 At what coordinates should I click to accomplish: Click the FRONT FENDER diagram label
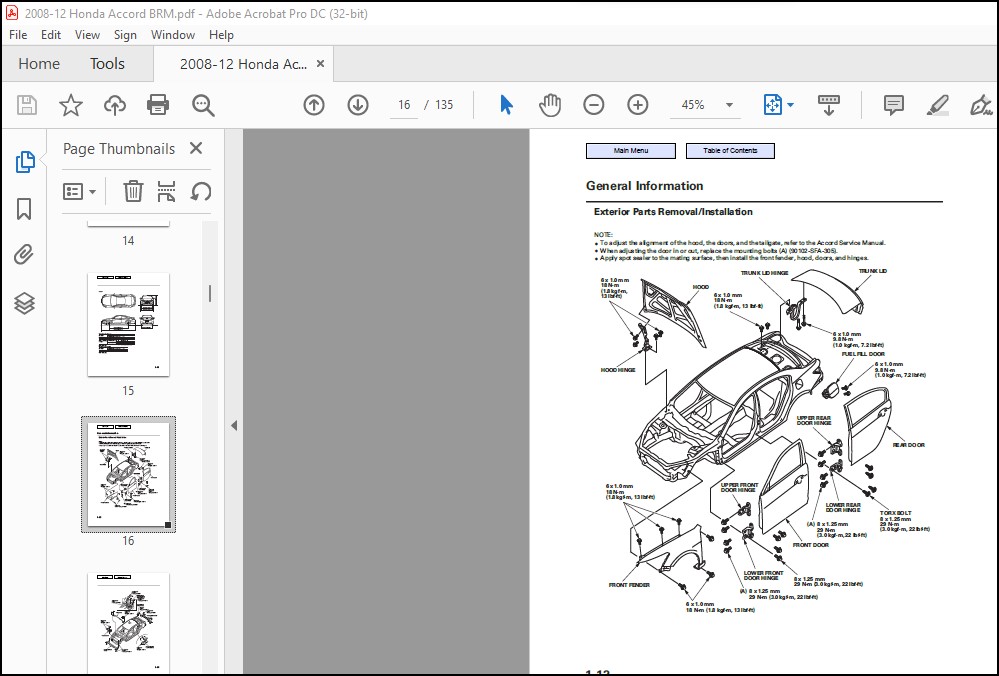coord(629,585)
